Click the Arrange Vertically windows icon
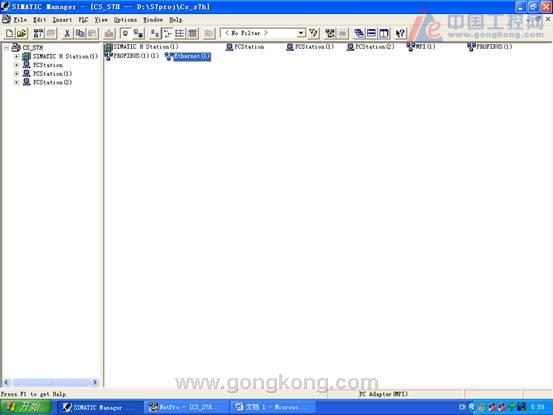The width and height of the screenshot is (553, 415). coord(384,33)
